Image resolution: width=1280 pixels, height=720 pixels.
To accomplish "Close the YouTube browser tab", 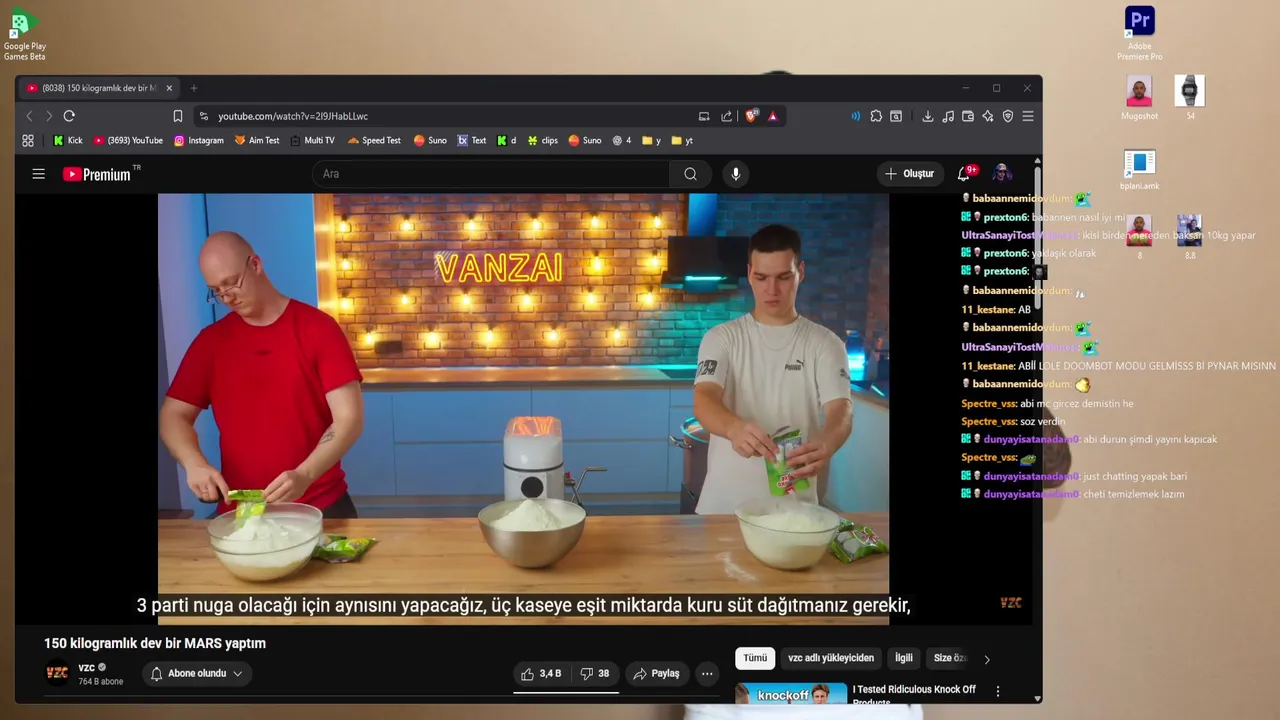I will point(169,88).
